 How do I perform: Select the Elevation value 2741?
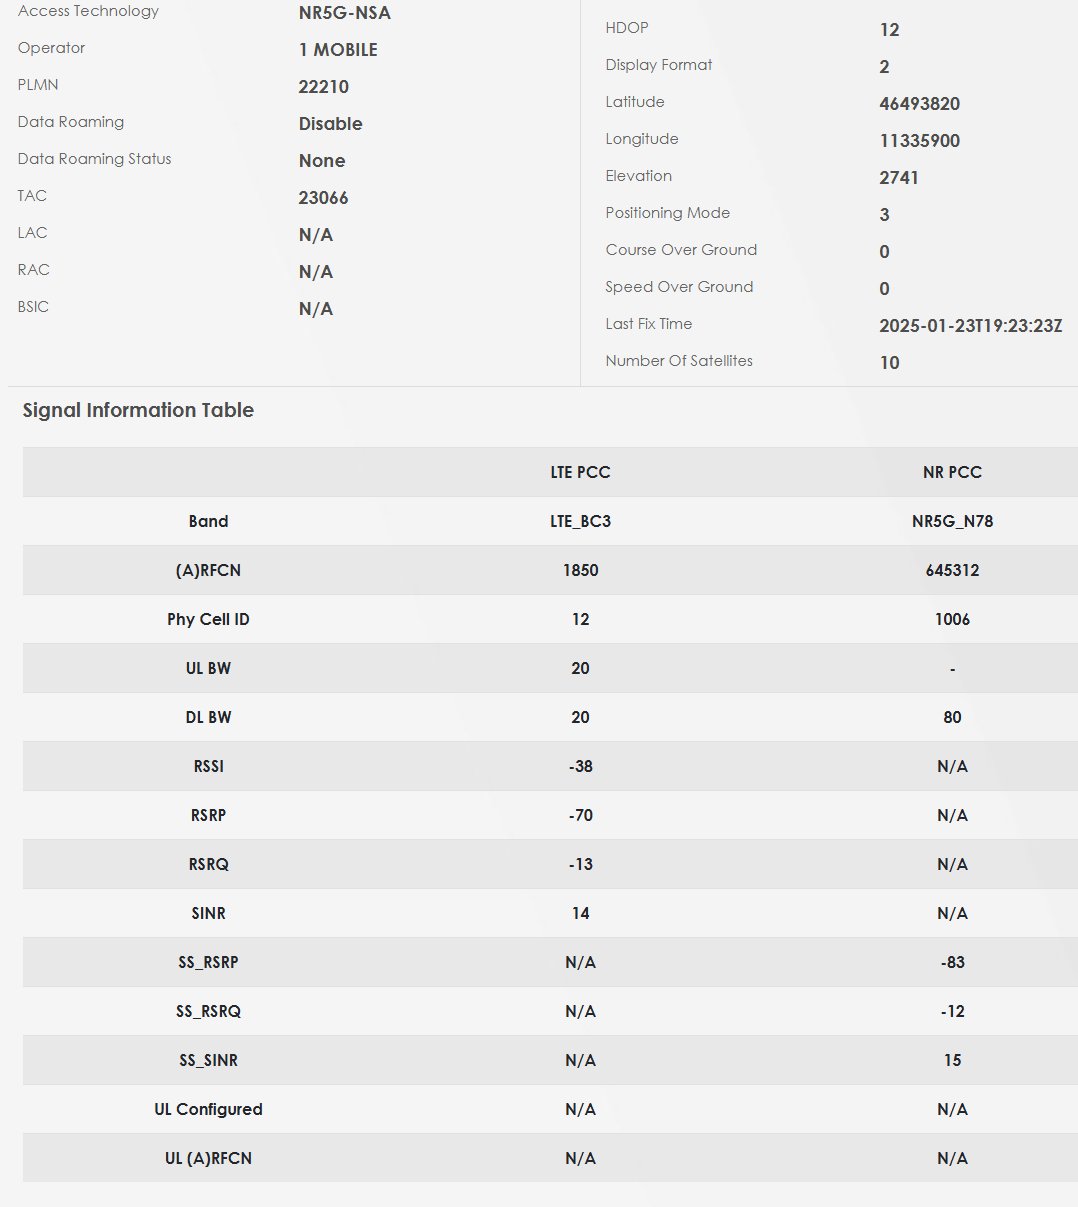point(899,178)
